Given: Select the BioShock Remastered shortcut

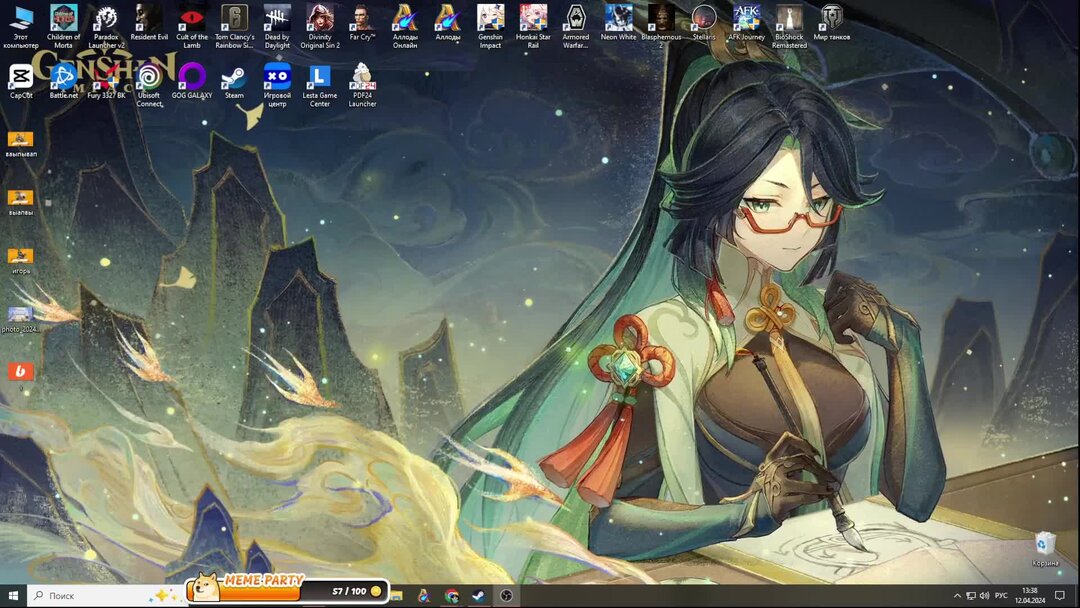Looking at the screenshot, I should [x=789, y=26].
